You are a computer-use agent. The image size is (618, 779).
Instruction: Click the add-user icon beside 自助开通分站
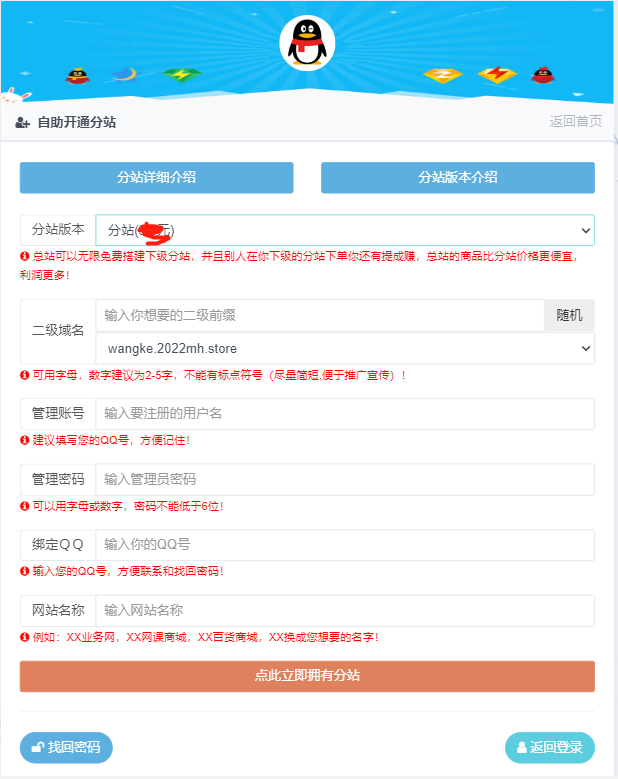pyautogui.click(x=22, y=123)
